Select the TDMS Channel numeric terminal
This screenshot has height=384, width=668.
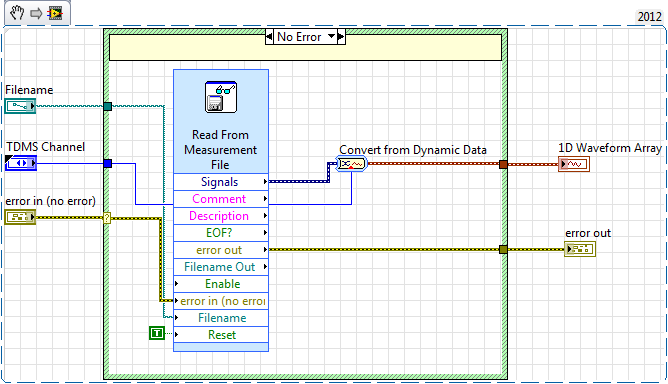coord(20,163)
